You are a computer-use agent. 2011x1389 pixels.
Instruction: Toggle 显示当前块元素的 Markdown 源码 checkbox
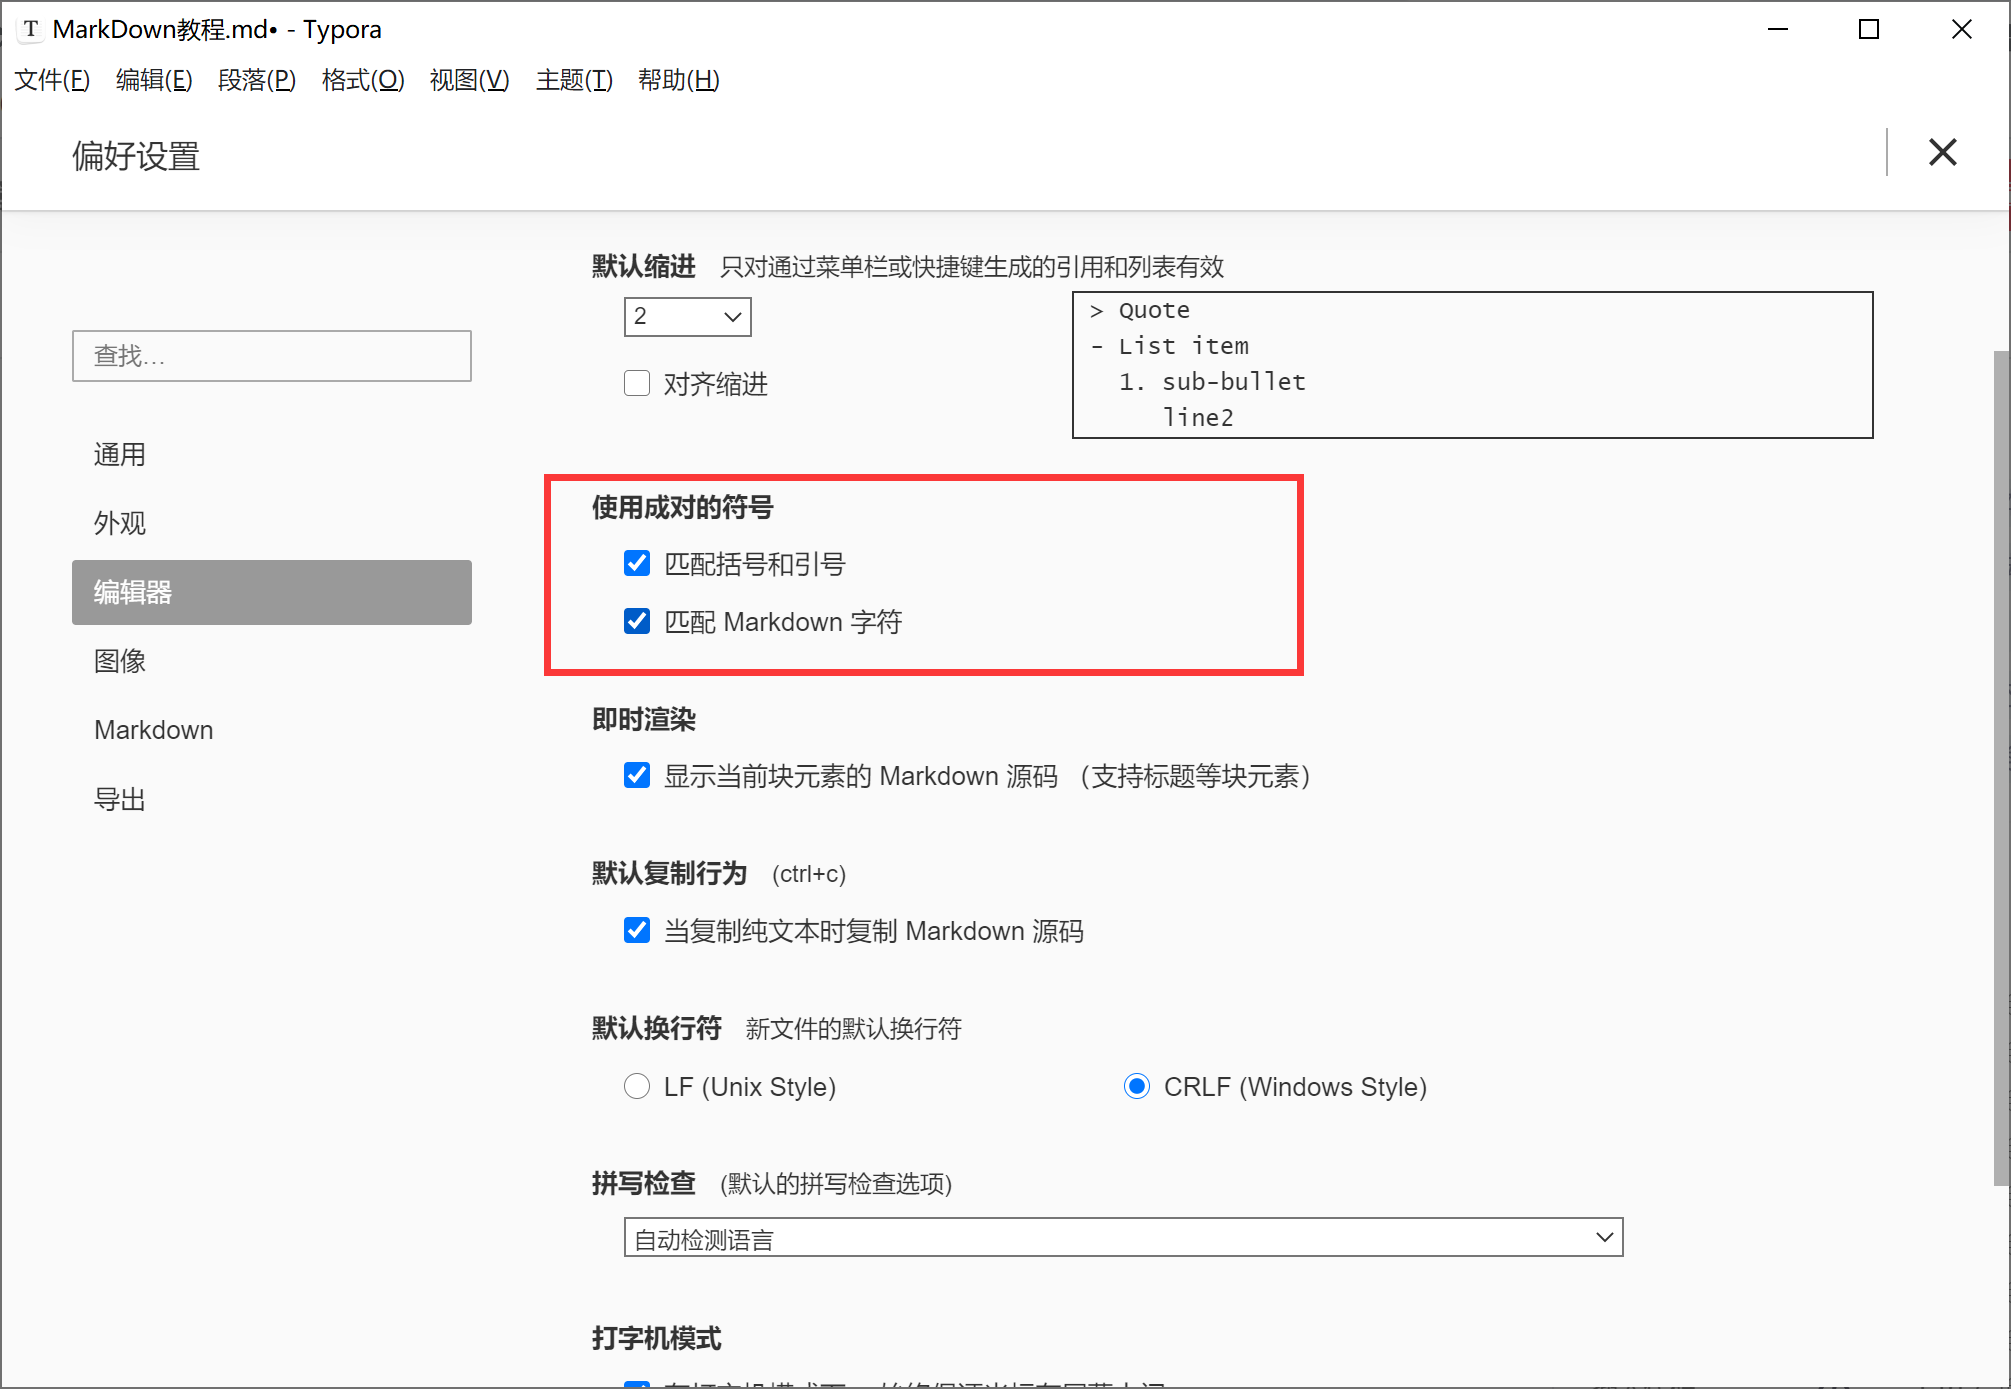(637, 775)
